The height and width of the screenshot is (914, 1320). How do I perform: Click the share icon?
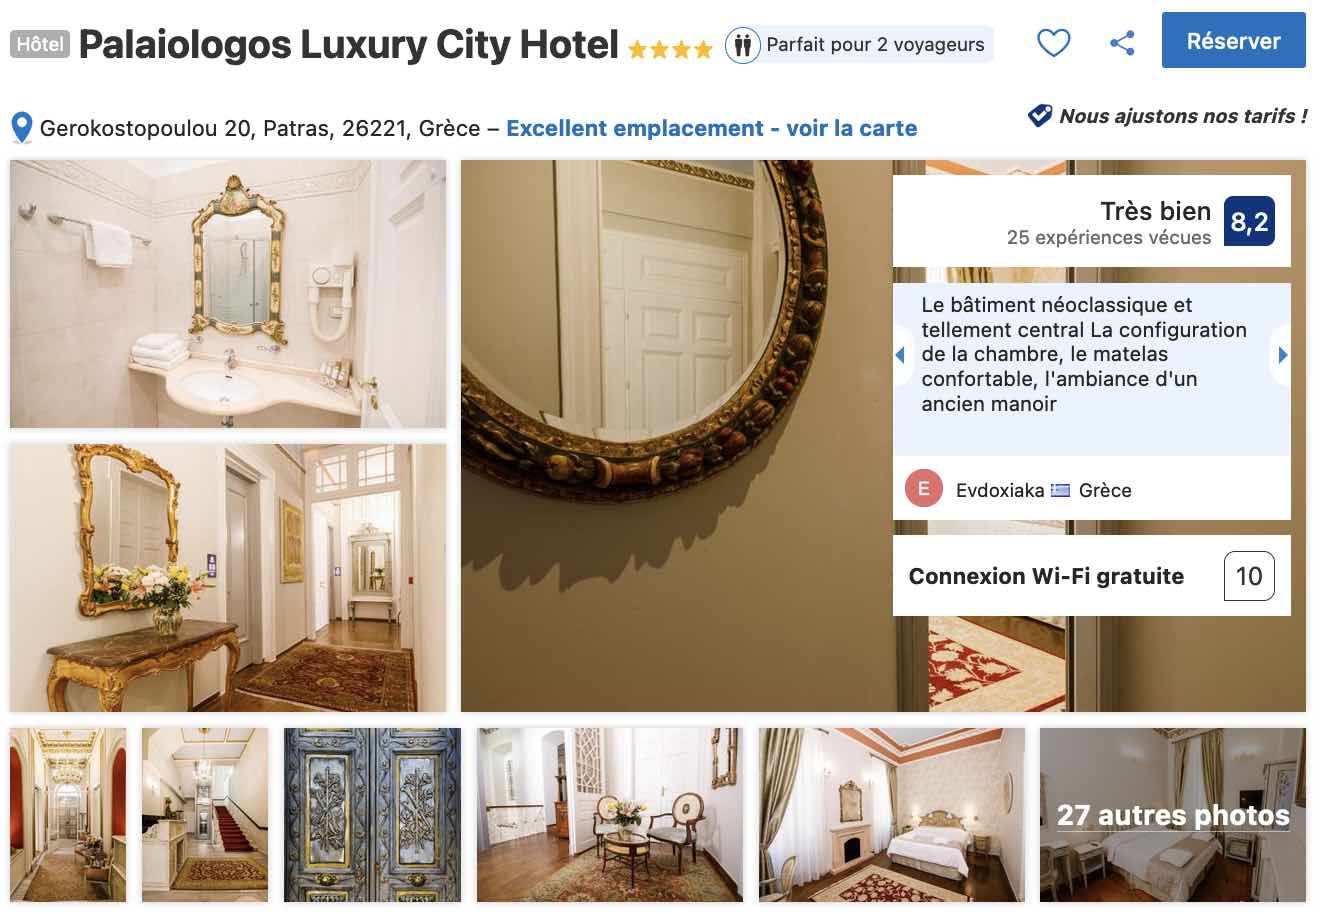(1122, 43)
